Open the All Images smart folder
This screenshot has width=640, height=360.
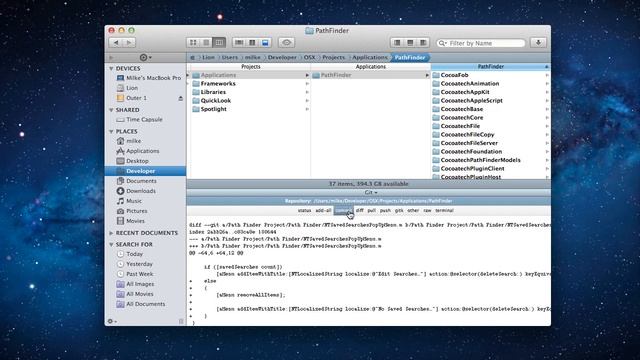136,284
